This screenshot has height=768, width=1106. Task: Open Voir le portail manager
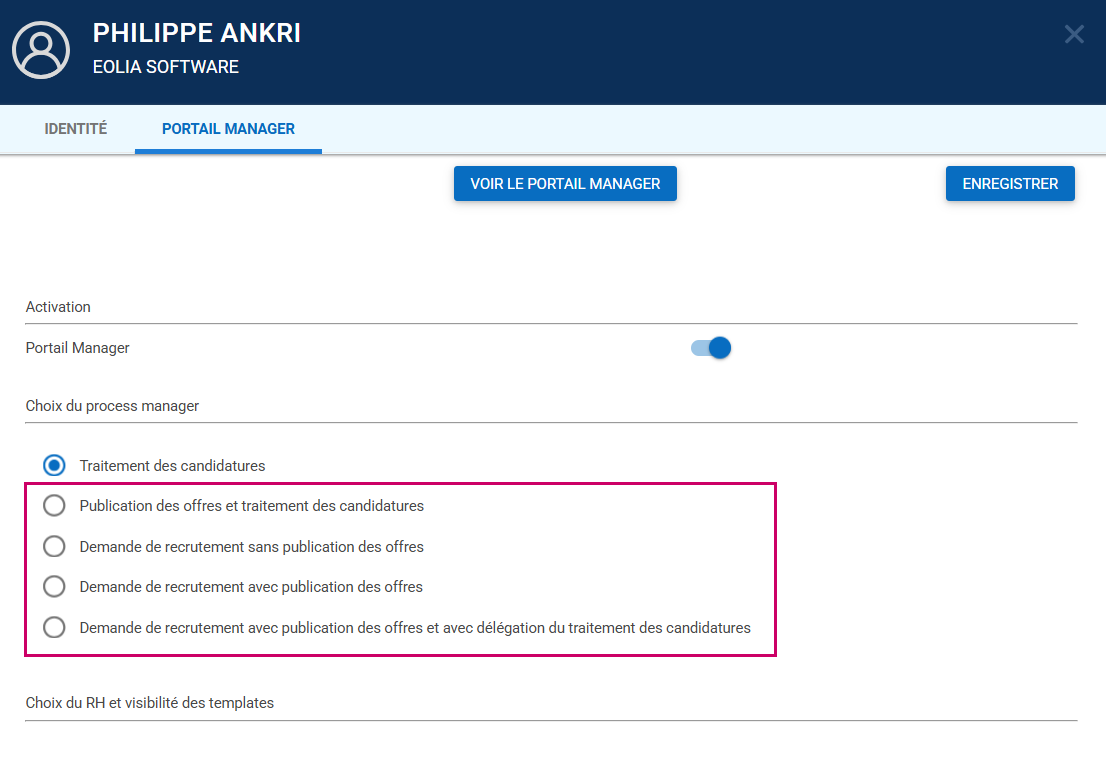pos(565,184)
